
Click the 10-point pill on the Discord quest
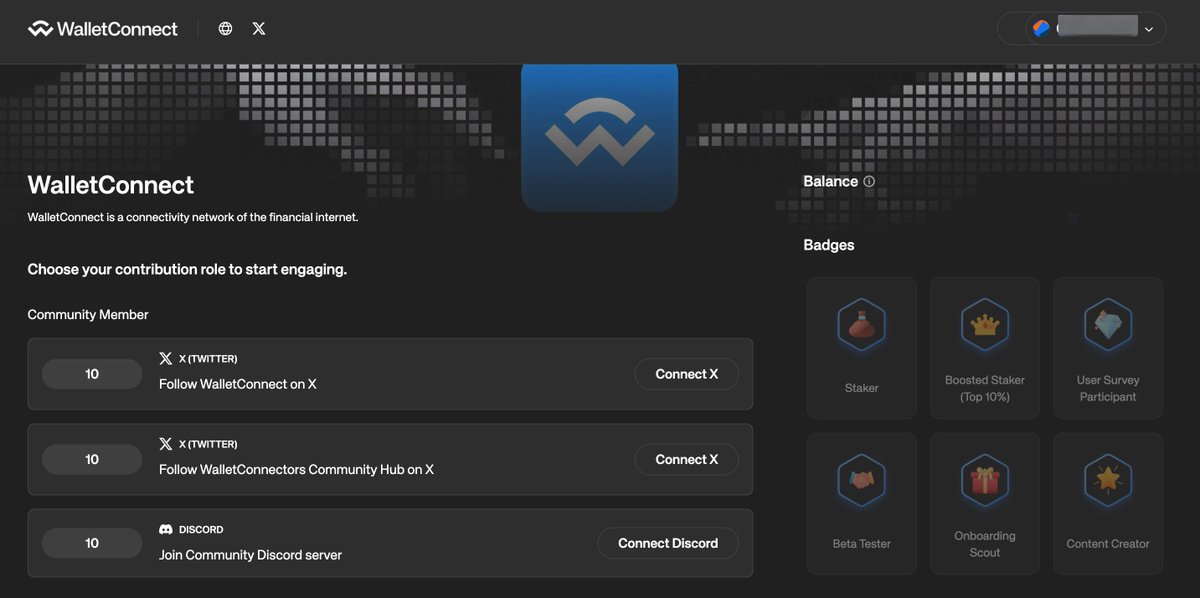click(x=91, y=543)
